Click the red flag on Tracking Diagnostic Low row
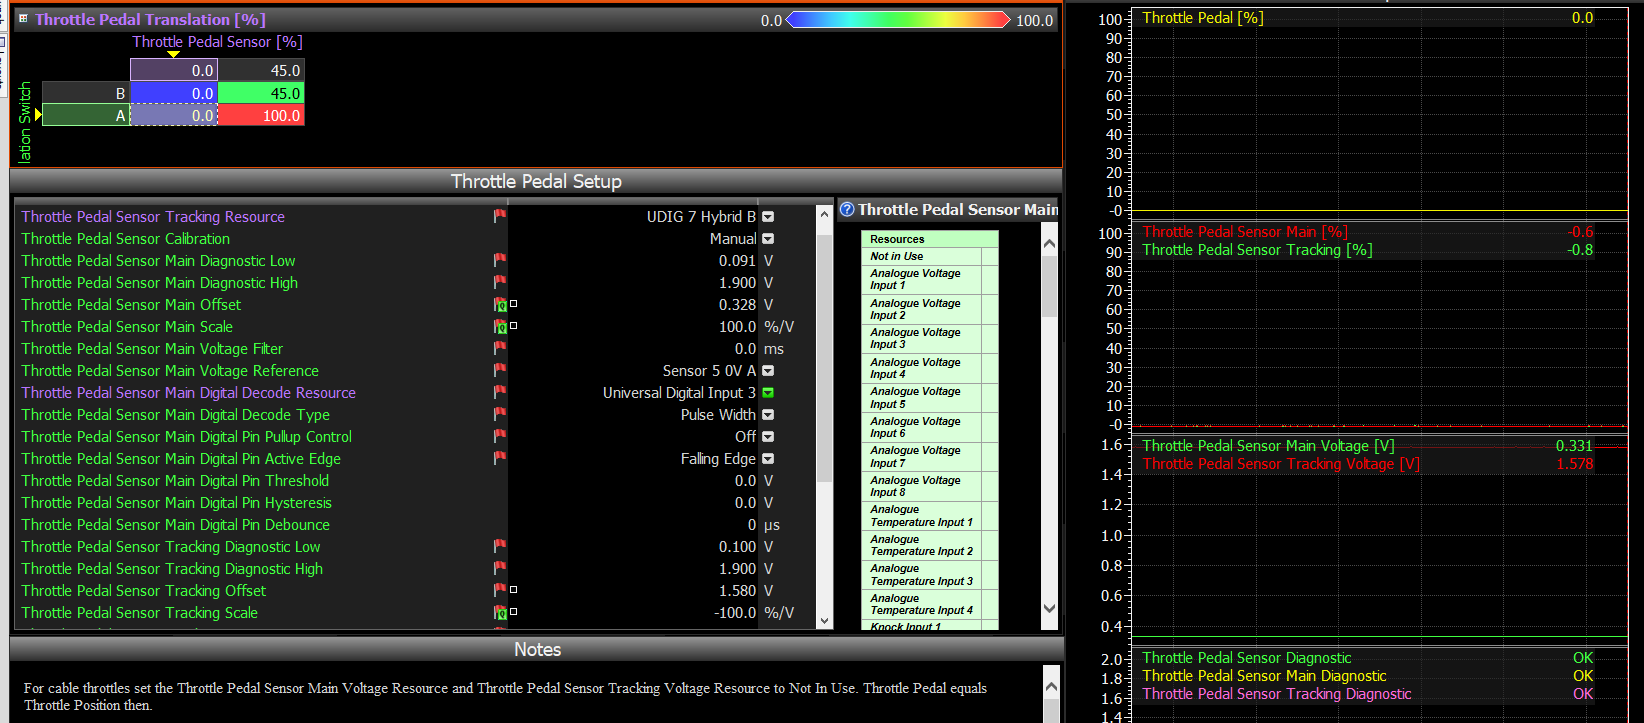Screen dimensions: 1644x723 (x=500, y=546)
